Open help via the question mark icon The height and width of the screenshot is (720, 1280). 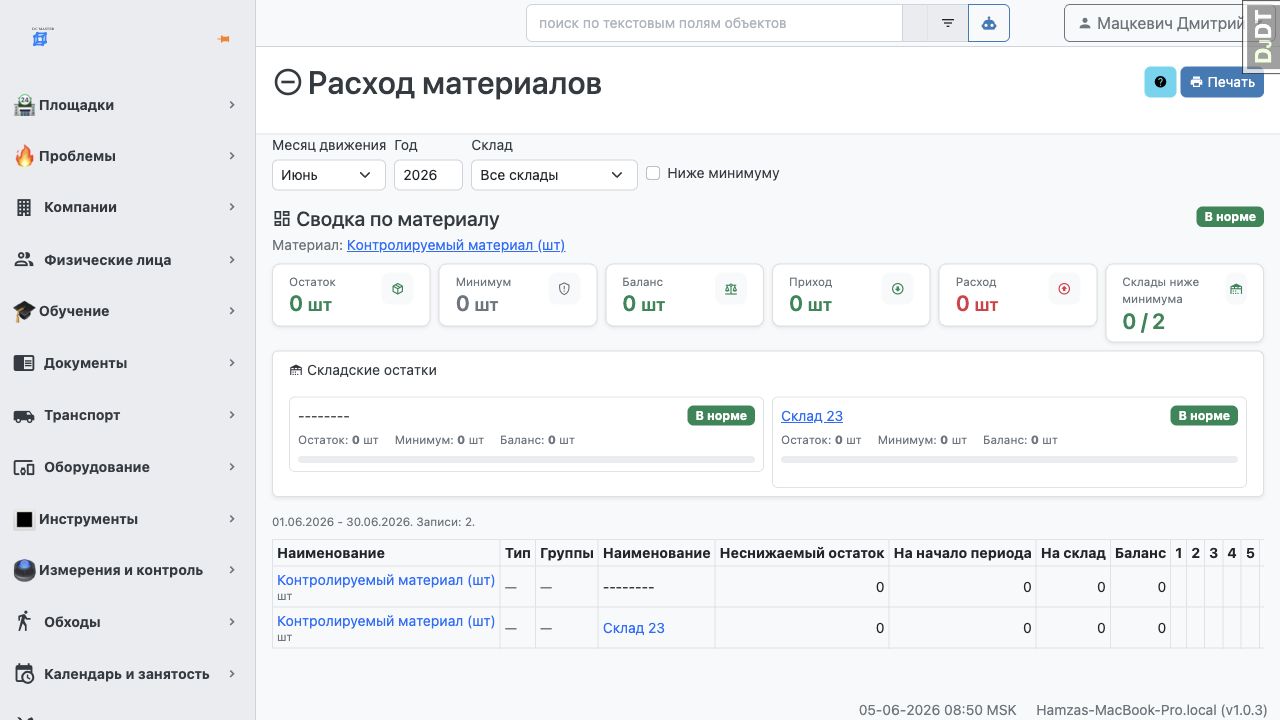(x=1160, y=82)
